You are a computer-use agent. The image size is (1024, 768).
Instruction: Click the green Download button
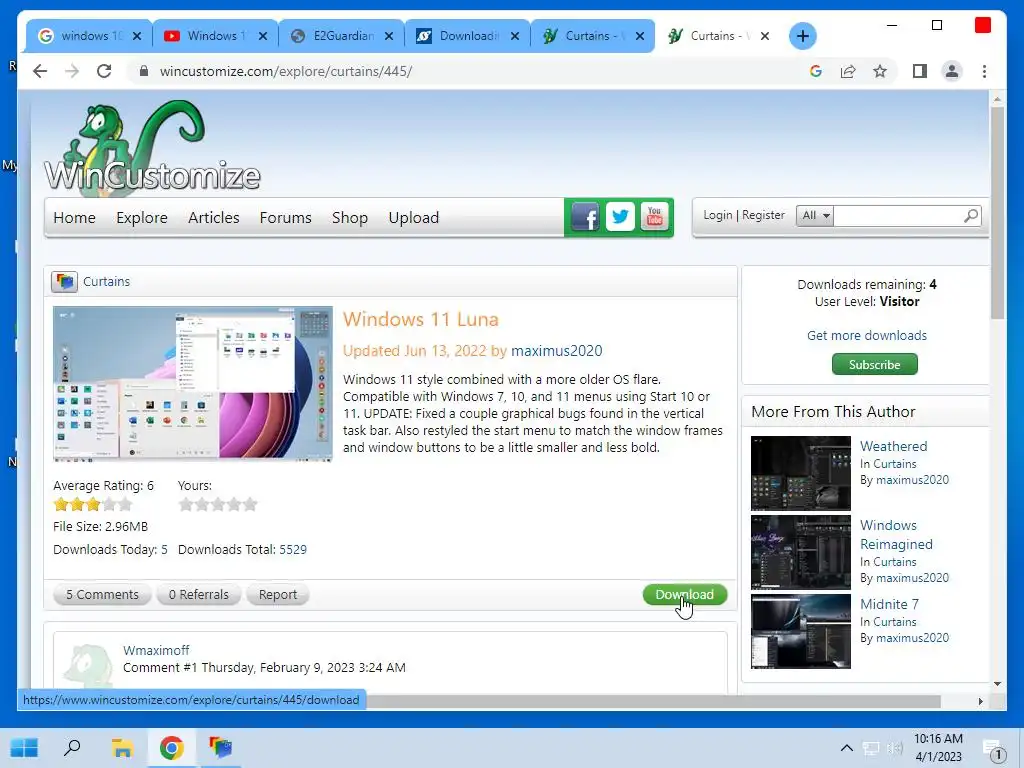click(x=684, y=594)
